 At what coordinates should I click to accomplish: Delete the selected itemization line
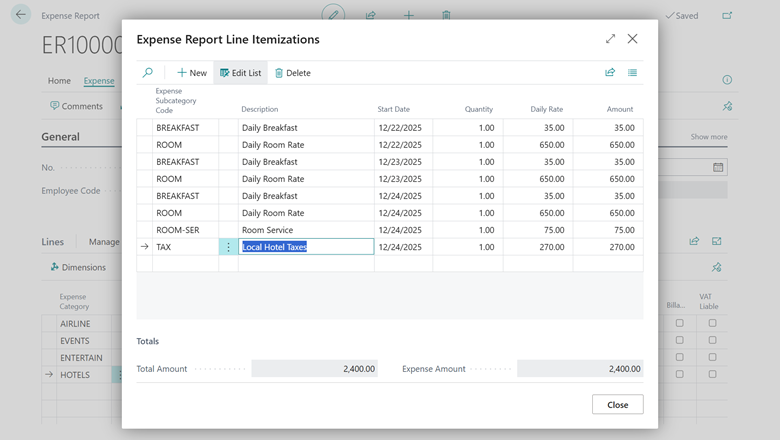(x=292, y=73)
